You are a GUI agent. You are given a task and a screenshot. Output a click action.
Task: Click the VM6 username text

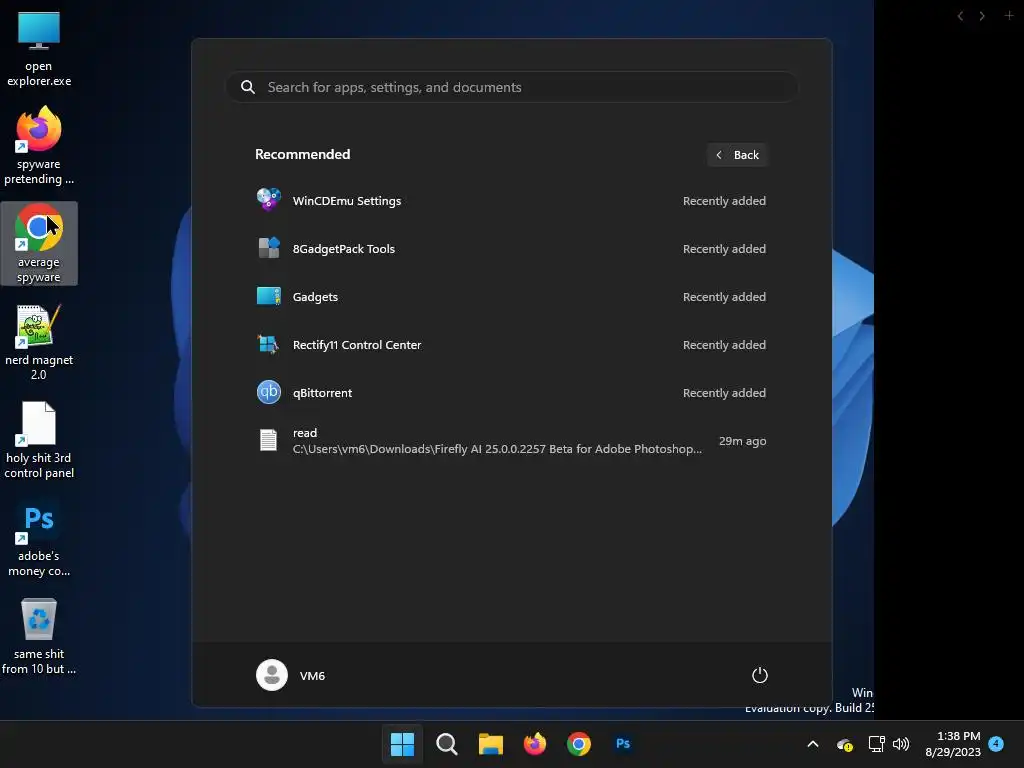coord(312,675)
